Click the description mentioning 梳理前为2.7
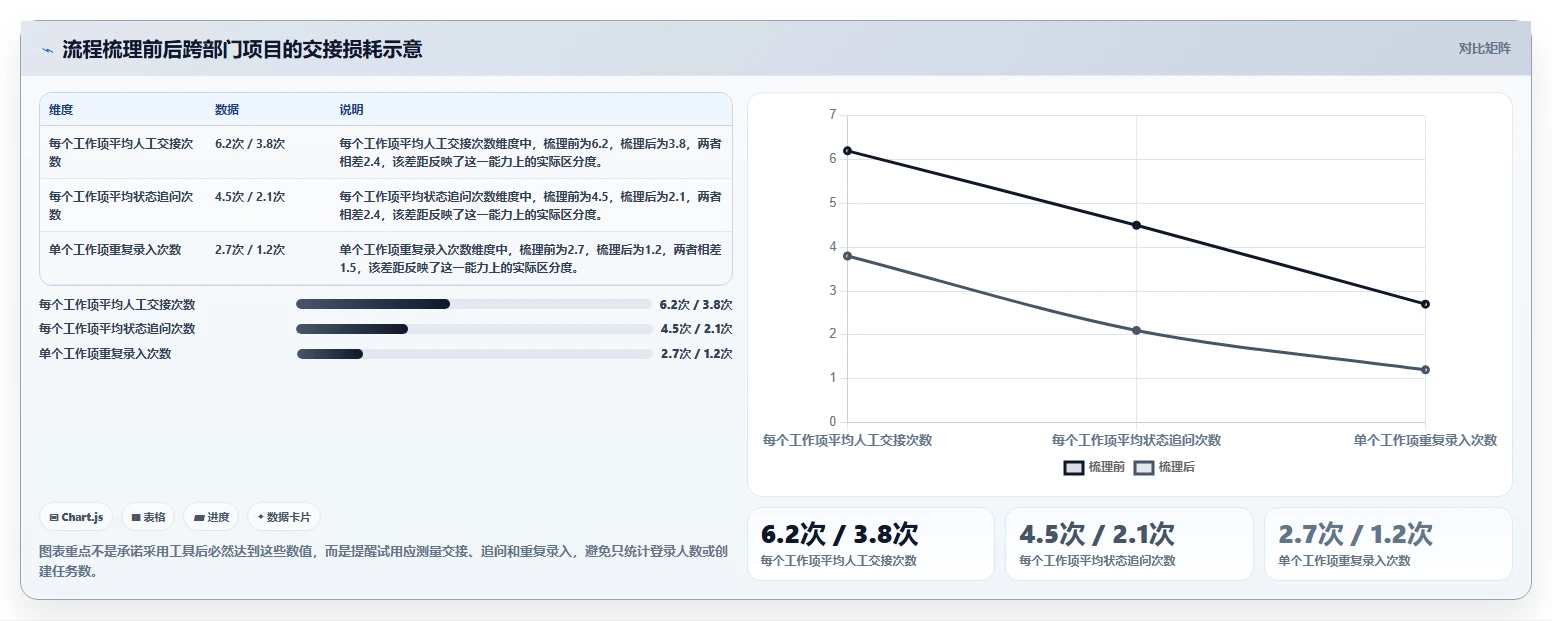This screenshot has height=621, width=1552. pos(530,258)
